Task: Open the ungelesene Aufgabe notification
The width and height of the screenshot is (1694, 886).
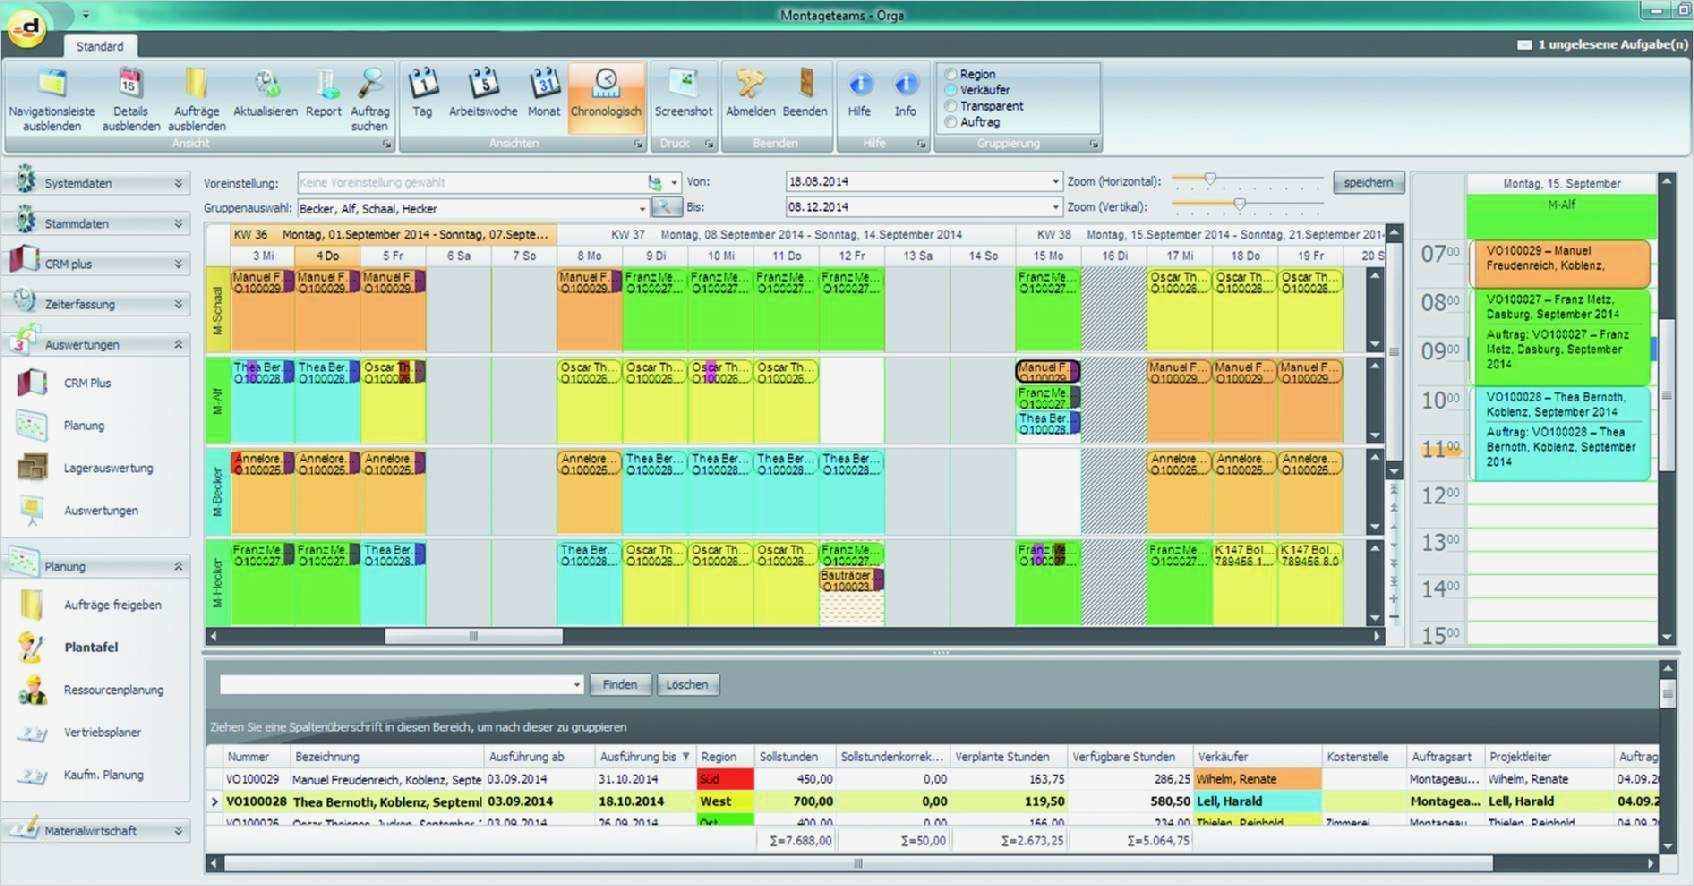Action: (x=1602, y=45)
